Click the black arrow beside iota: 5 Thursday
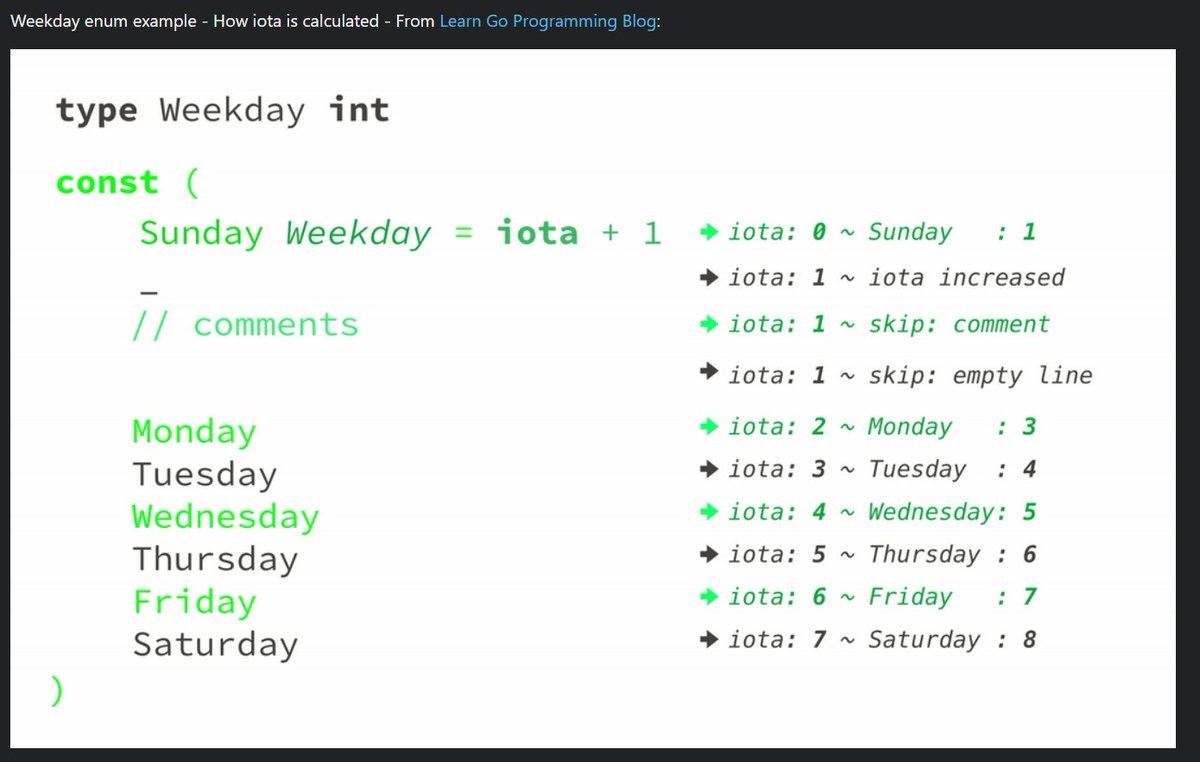The width and height of the screenshot is (1200, 762). 710,554
